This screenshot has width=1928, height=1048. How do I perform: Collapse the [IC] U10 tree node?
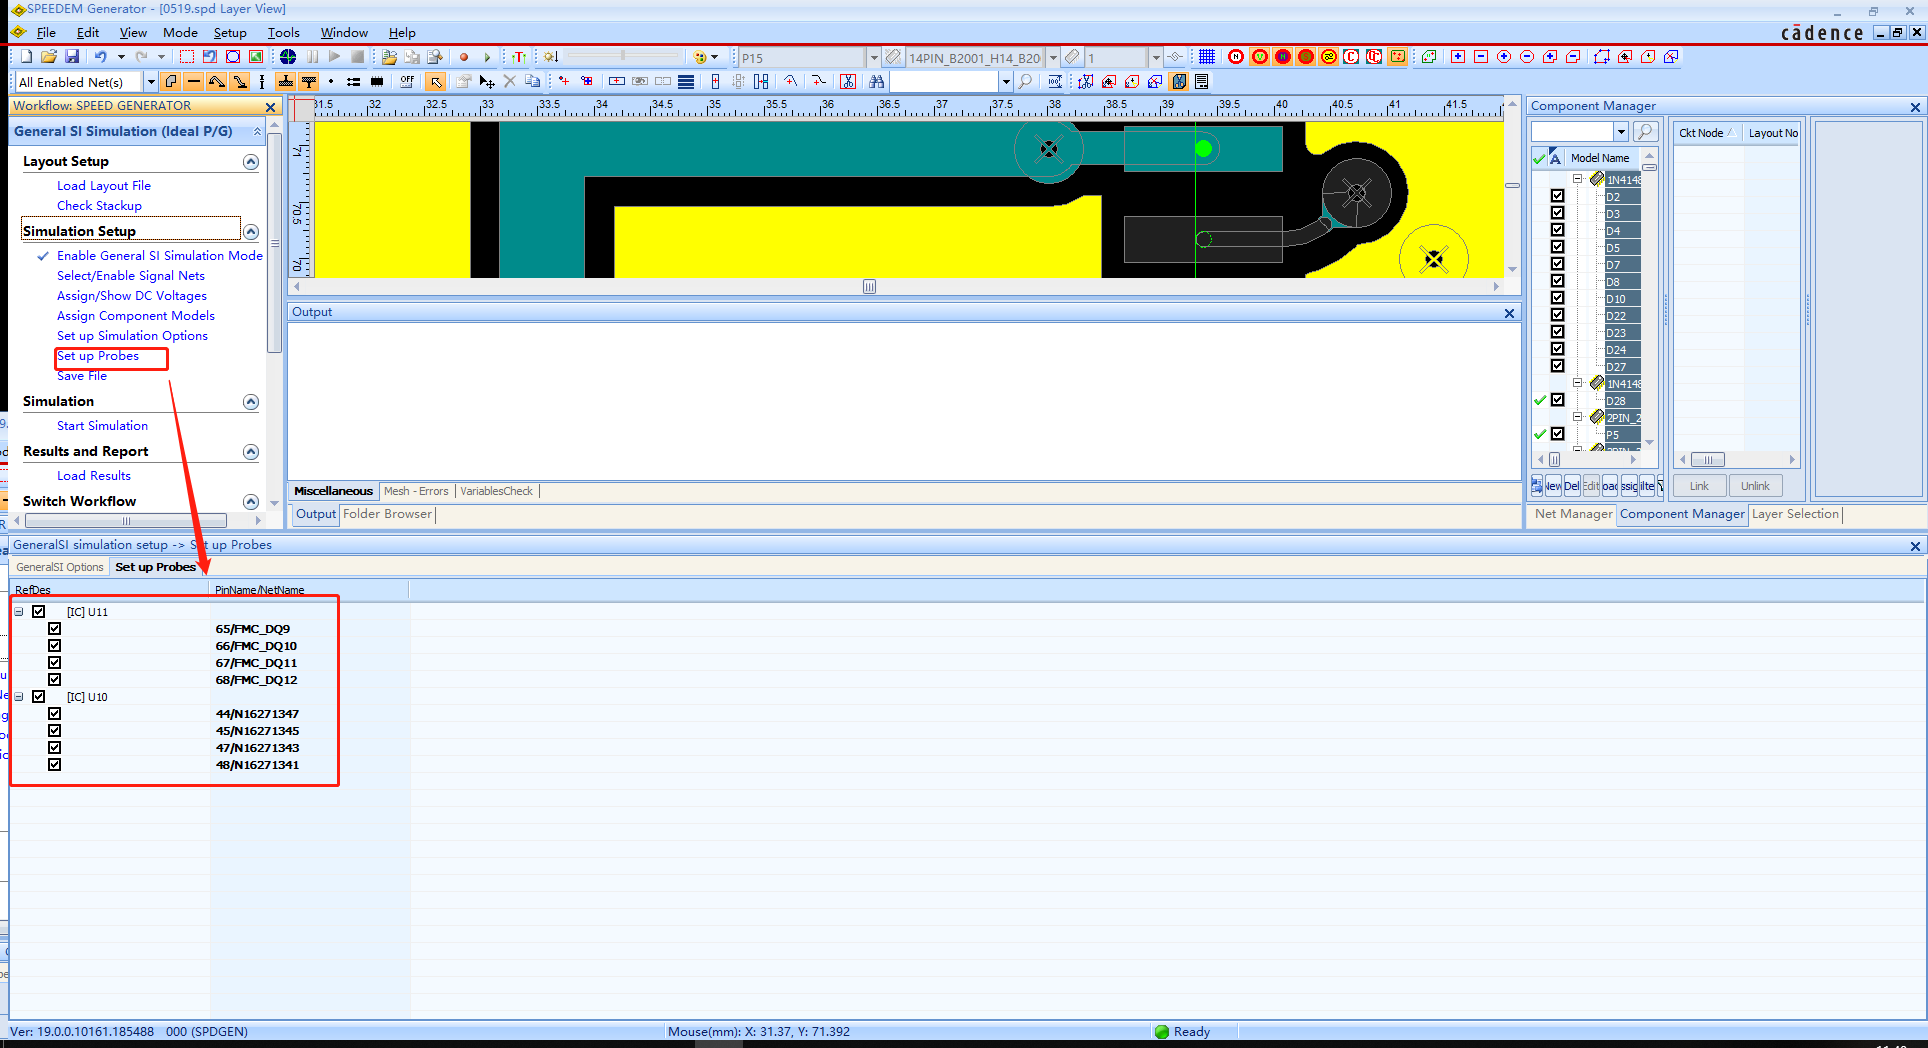click(19, 697)
